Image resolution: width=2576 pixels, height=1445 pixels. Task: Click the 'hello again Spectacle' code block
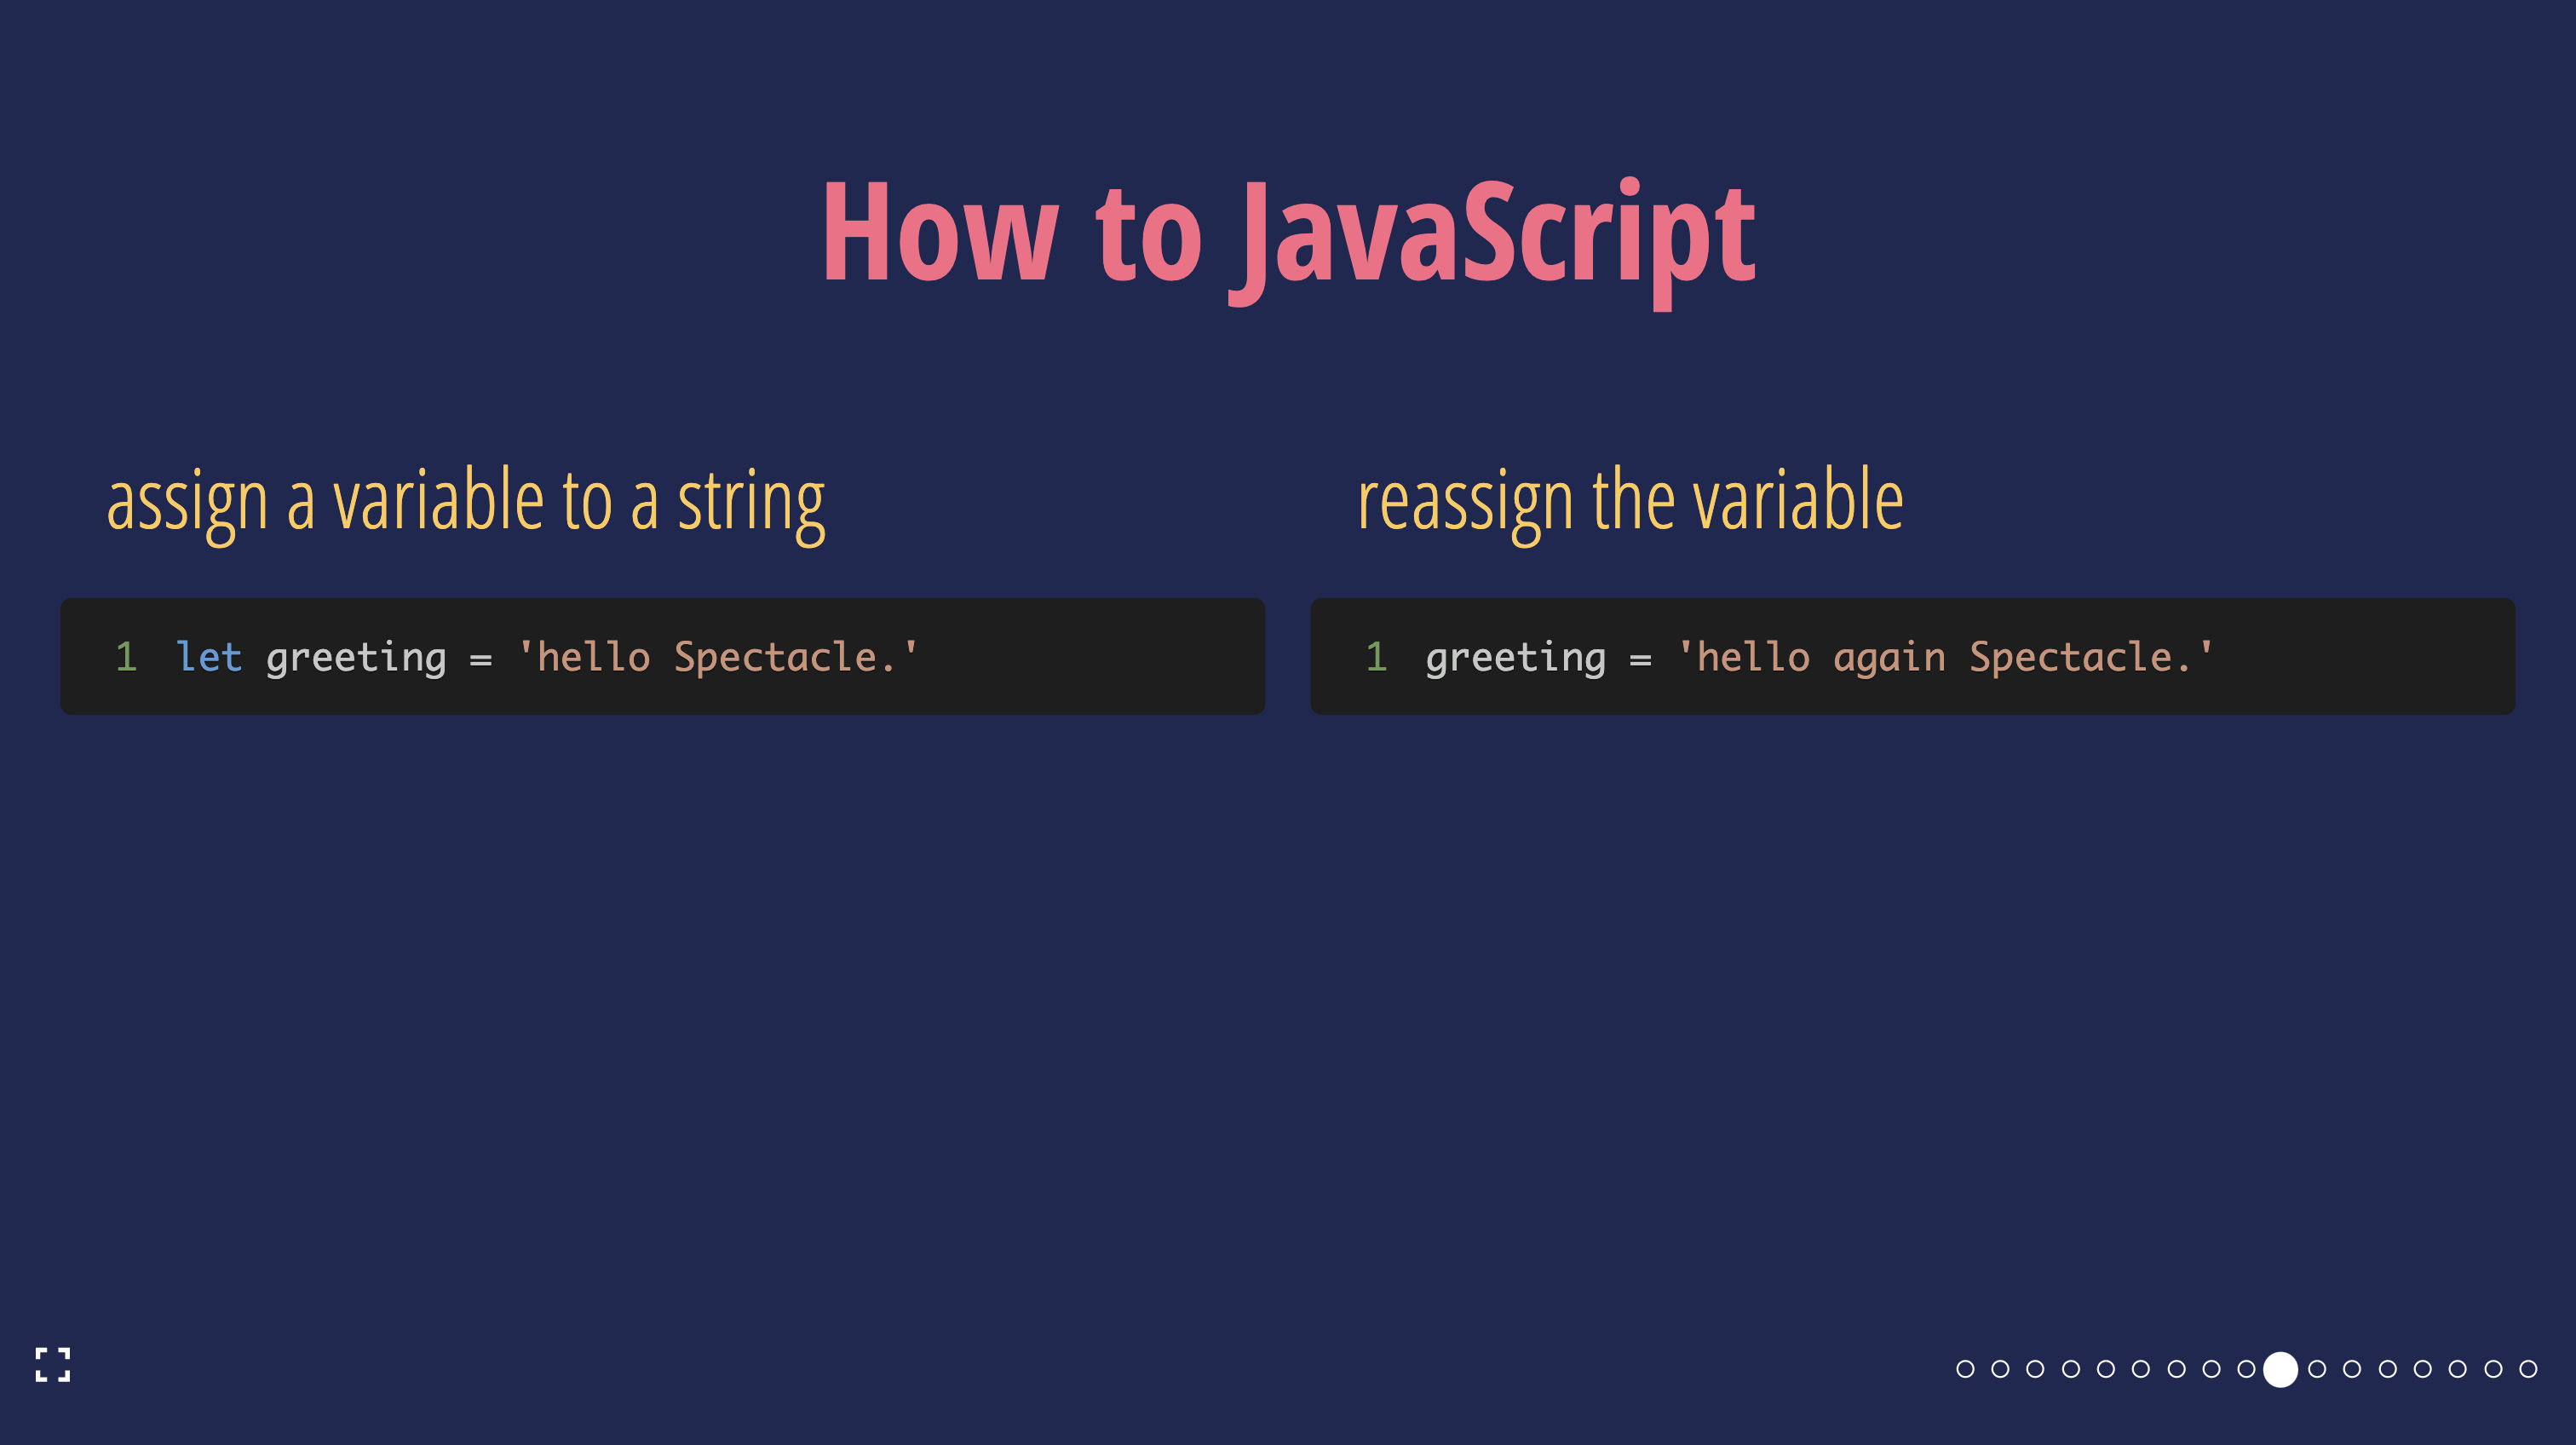[x=1913, y=657]
